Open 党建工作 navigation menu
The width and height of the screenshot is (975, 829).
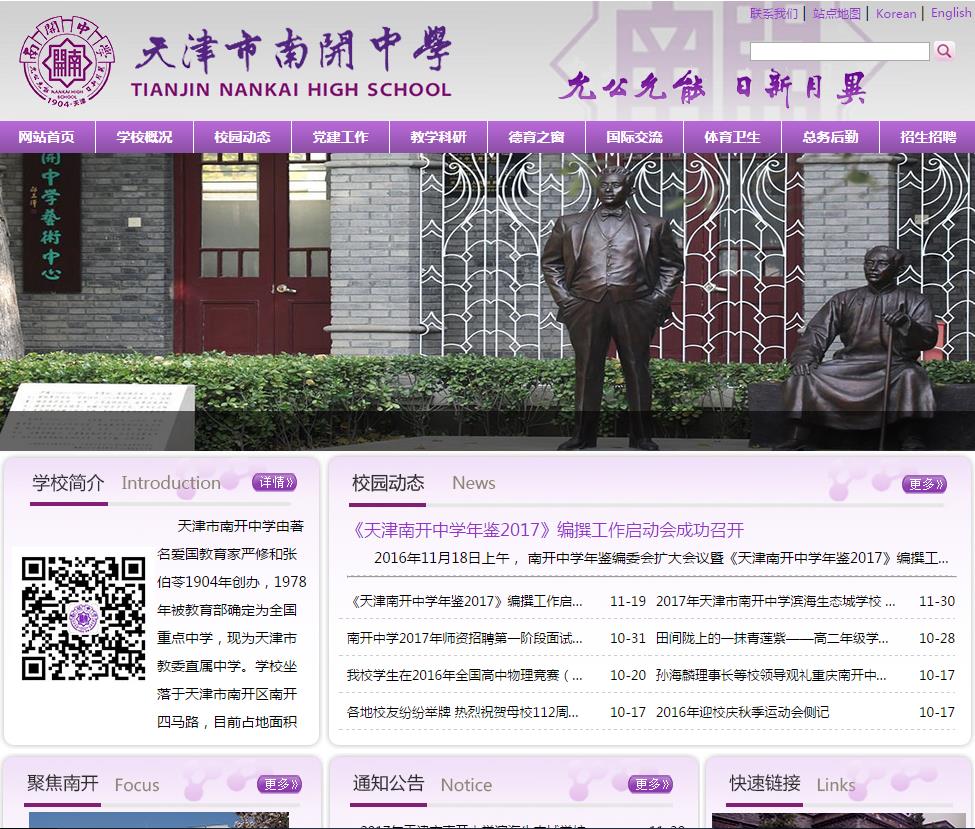point(340,137)
